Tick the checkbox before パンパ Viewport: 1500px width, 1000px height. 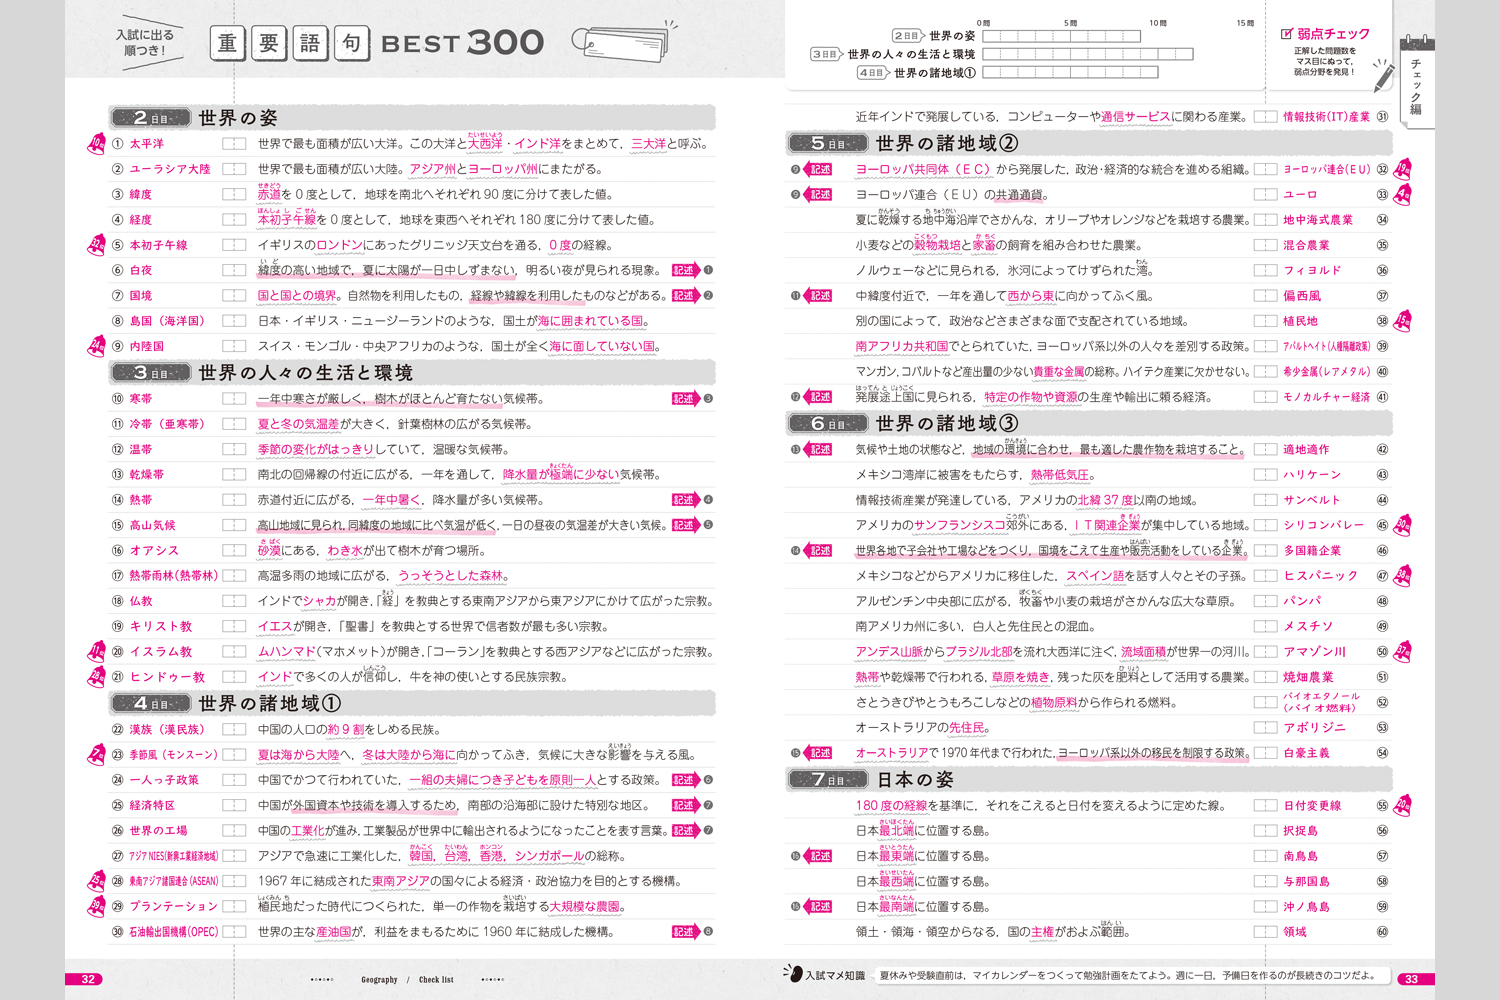[1265, 601]
